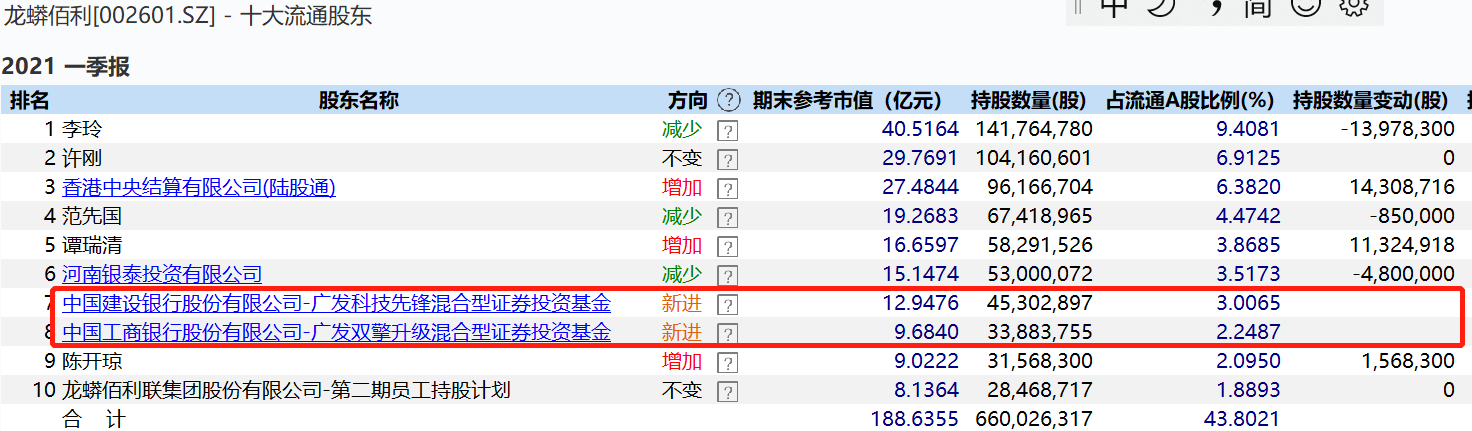Click the holdings value 45,302,897
The height and width of the screenshot is (431, 1472).
click(x=1037, y=303)
